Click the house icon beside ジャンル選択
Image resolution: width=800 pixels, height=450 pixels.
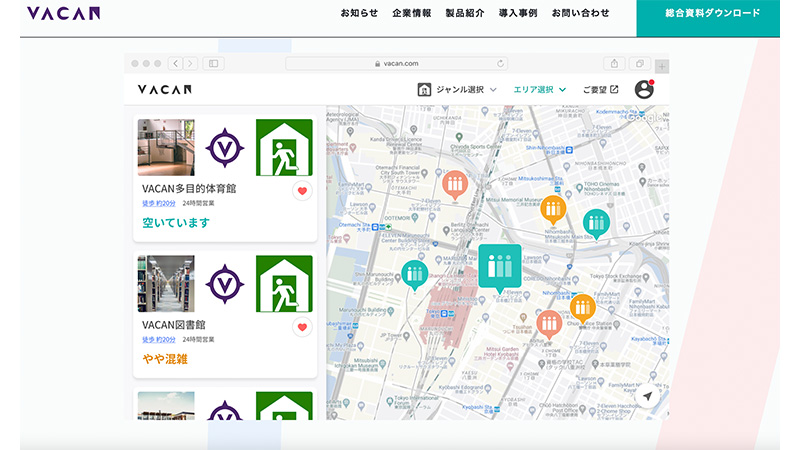pos(424,90)
